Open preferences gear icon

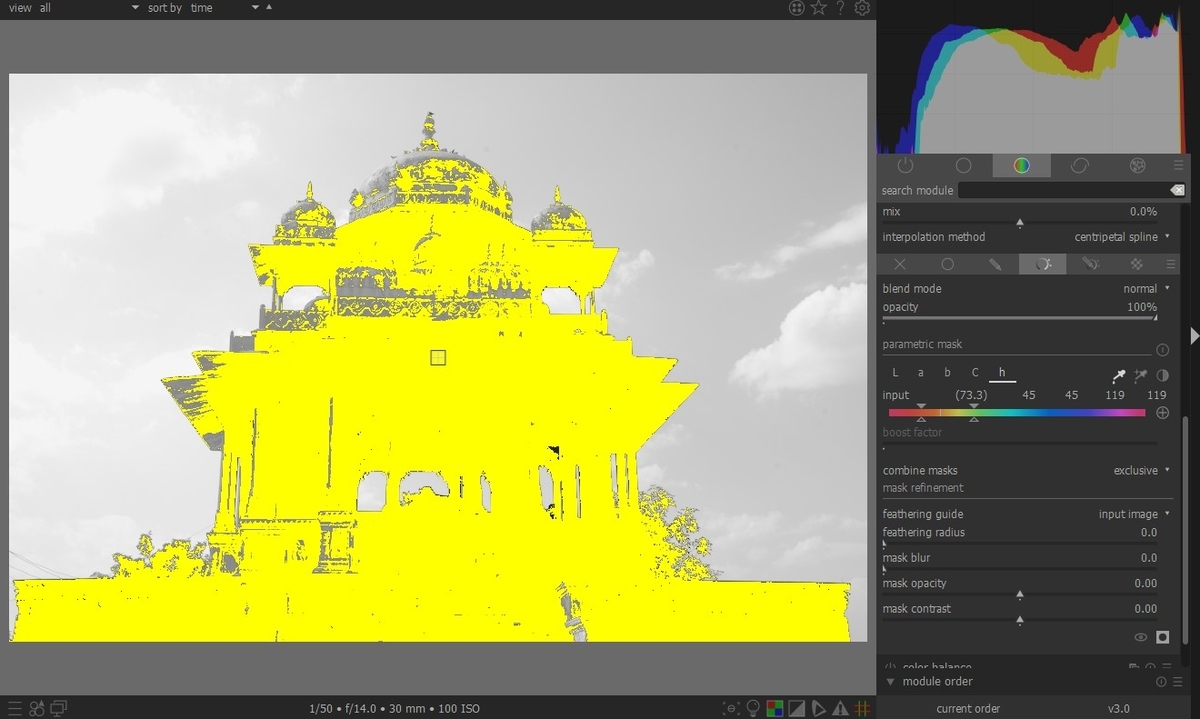[862, 8]
